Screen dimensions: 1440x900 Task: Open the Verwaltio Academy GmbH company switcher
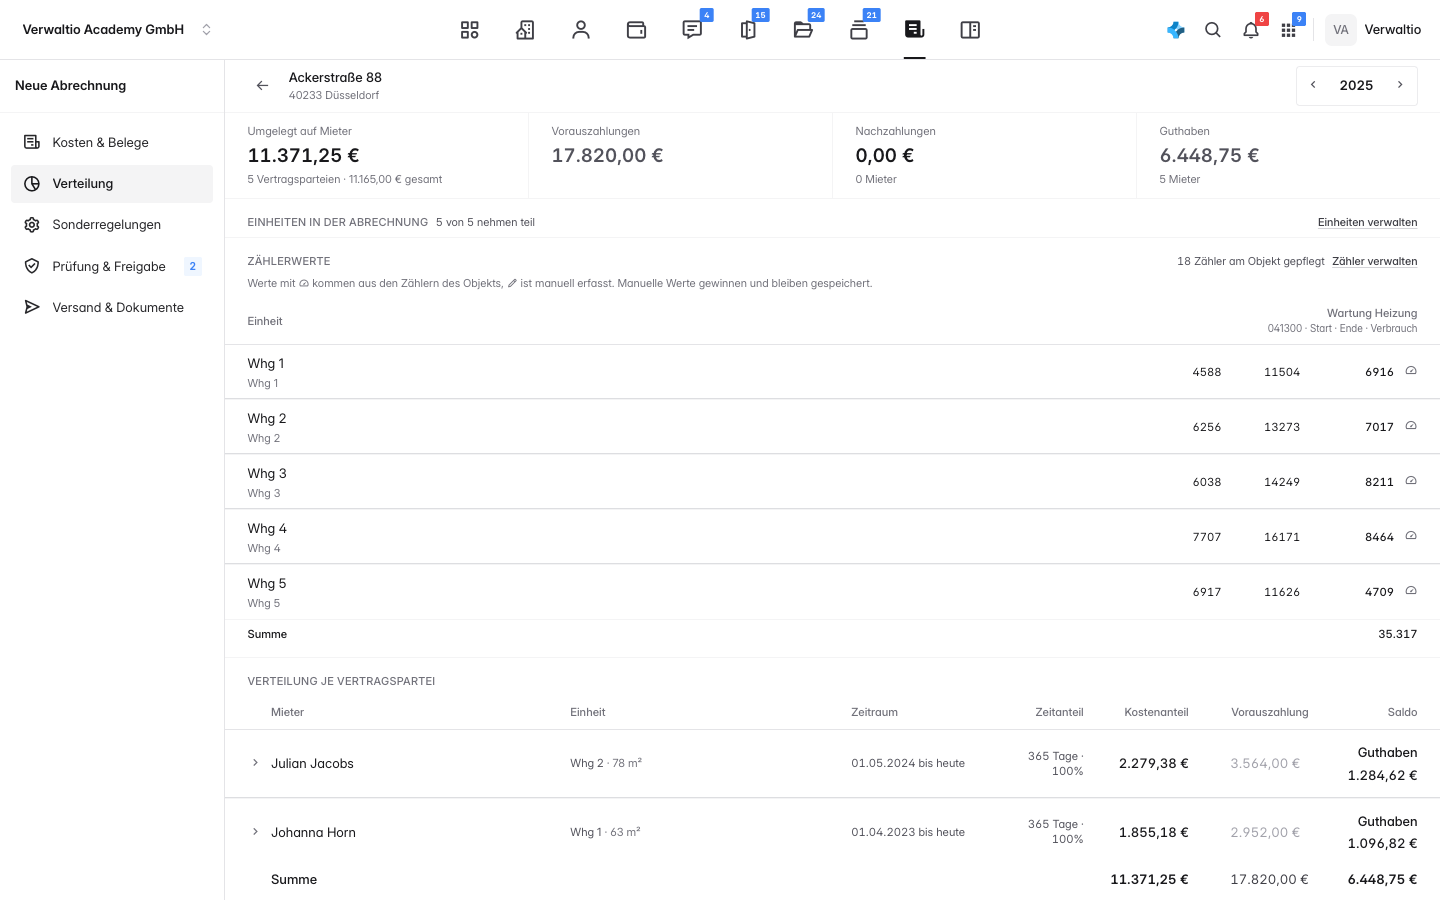117,30
